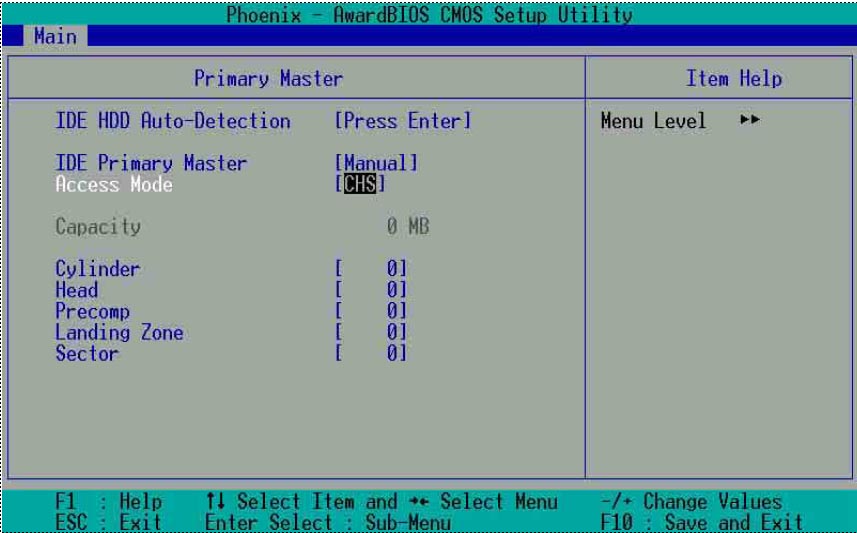Select the Landing Zone label

coord(119,332)
